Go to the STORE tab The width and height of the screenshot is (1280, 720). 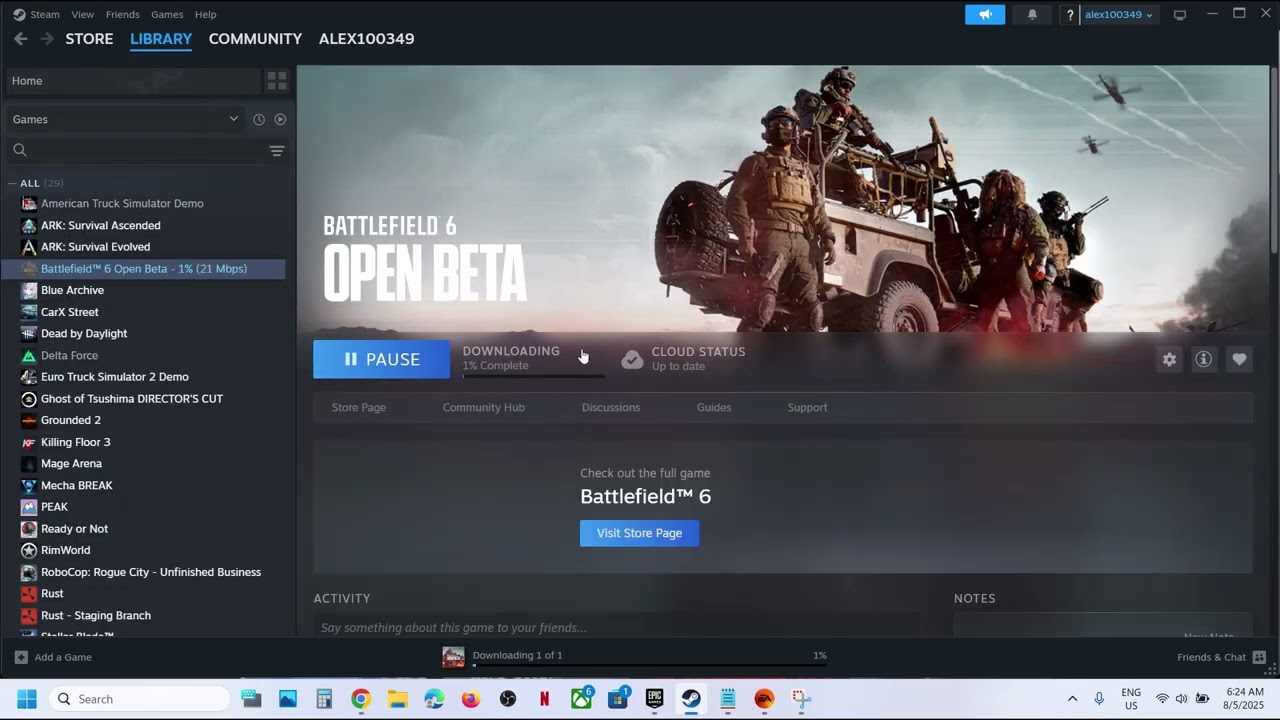pos(89,38)
